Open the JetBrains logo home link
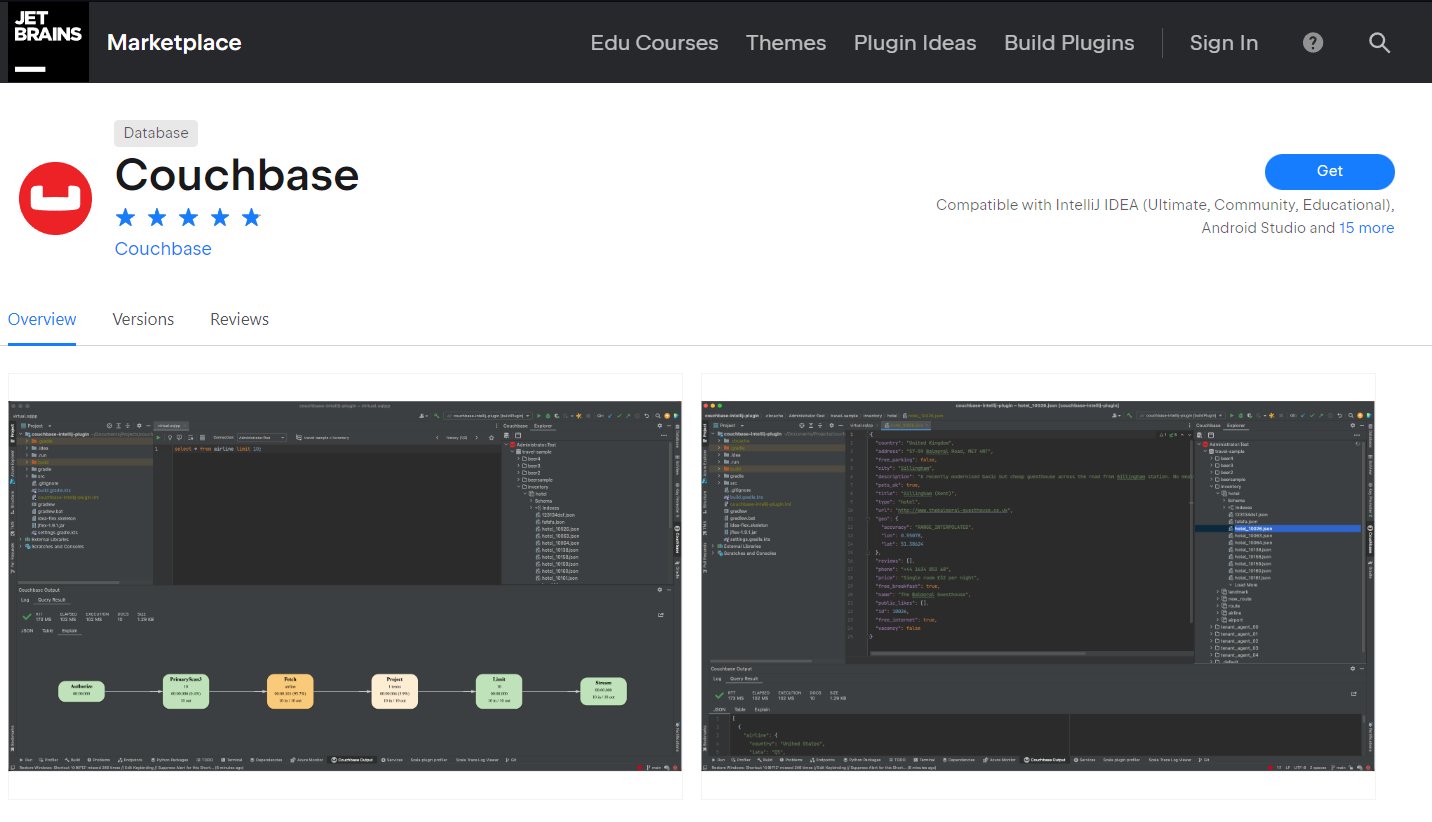Viewport: 1432px width, 822px height. click(x=48, y=42)
